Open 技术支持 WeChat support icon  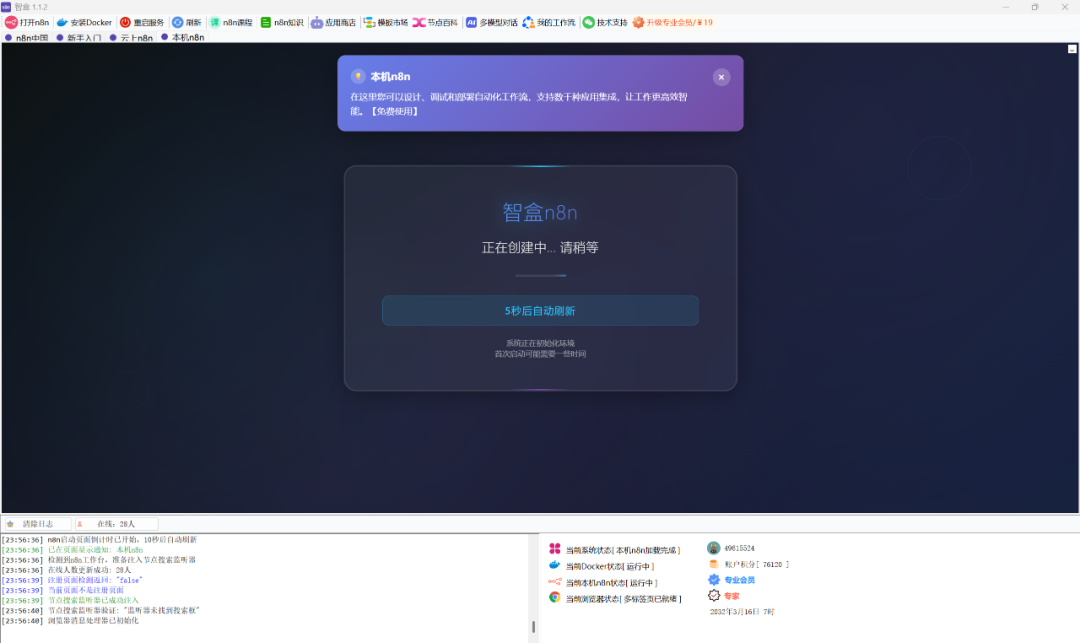coord(588,23)
